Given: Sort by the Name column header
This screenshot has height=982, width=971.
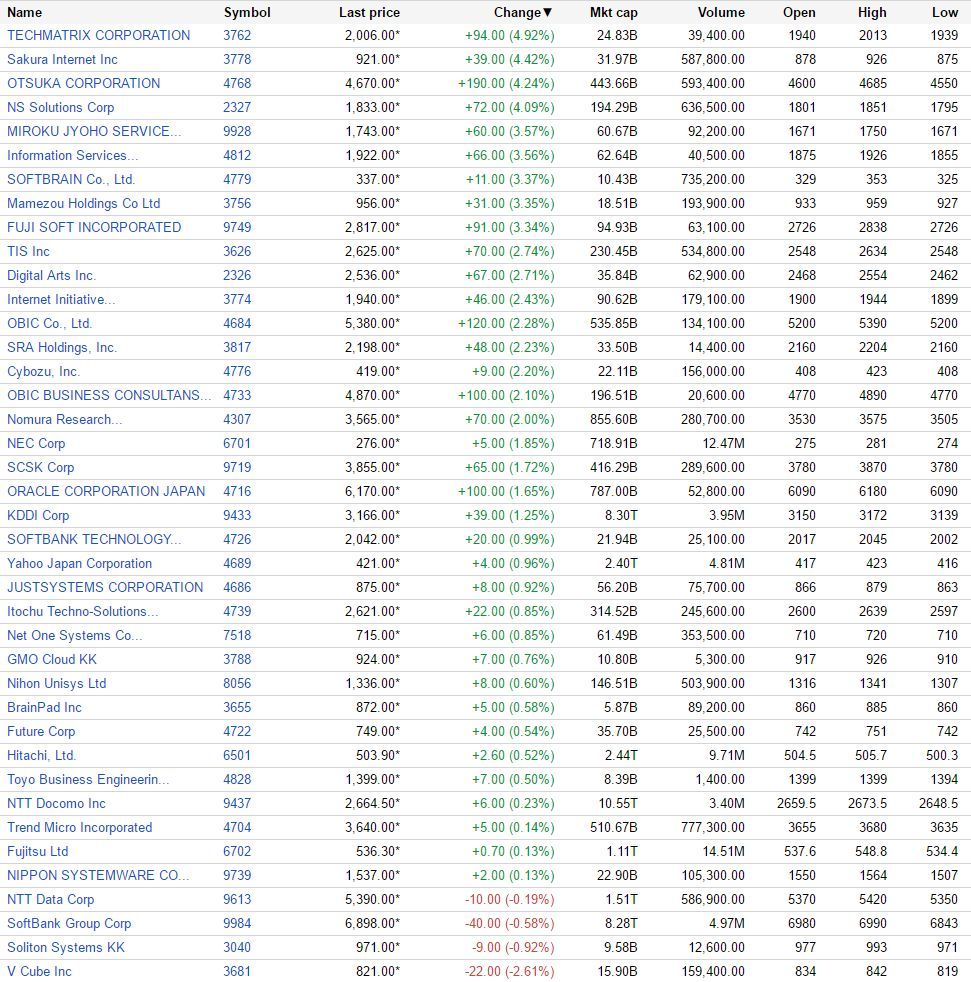Looking at the screenshot, I should [24, 13].
